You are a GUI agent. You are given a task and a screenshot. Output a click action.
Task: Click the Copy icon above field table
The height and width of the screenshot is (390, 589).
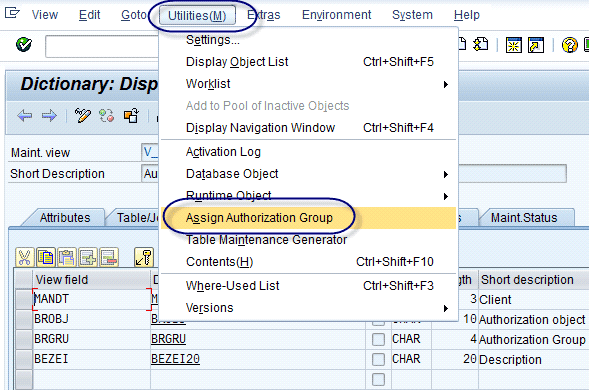click(46, 257)
